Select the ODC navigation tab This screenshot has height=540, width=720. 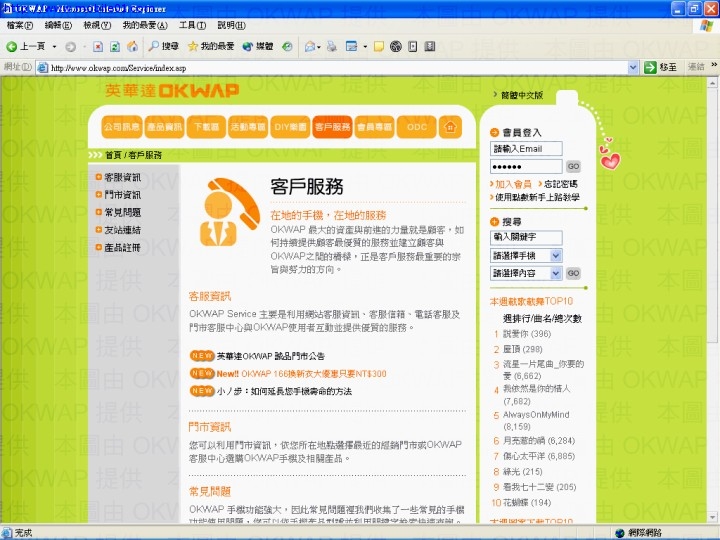coord(417,127)
